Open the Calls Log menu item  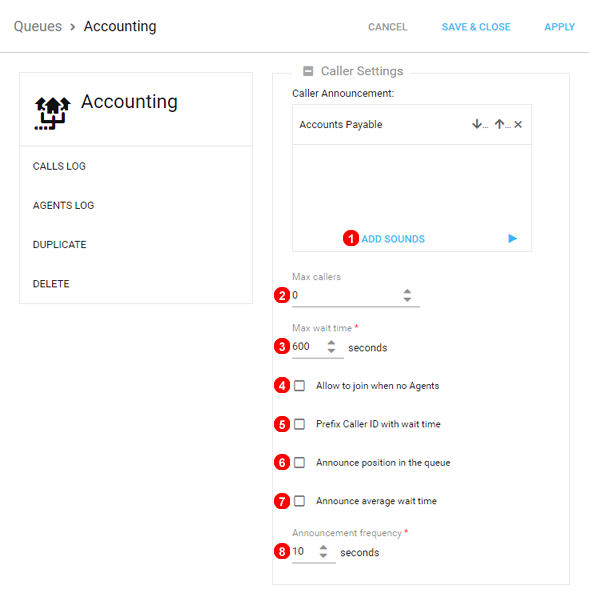59,166
